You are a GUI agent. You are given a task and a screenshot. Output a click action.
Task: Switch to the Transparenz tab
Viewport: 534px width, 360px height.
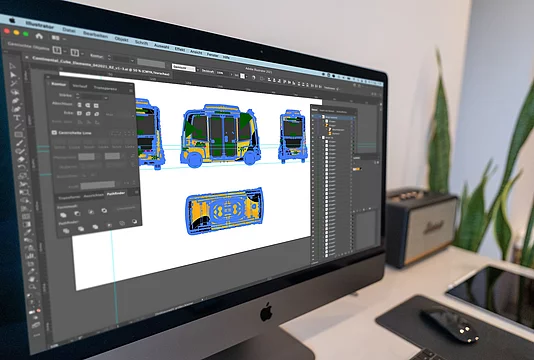105,88
